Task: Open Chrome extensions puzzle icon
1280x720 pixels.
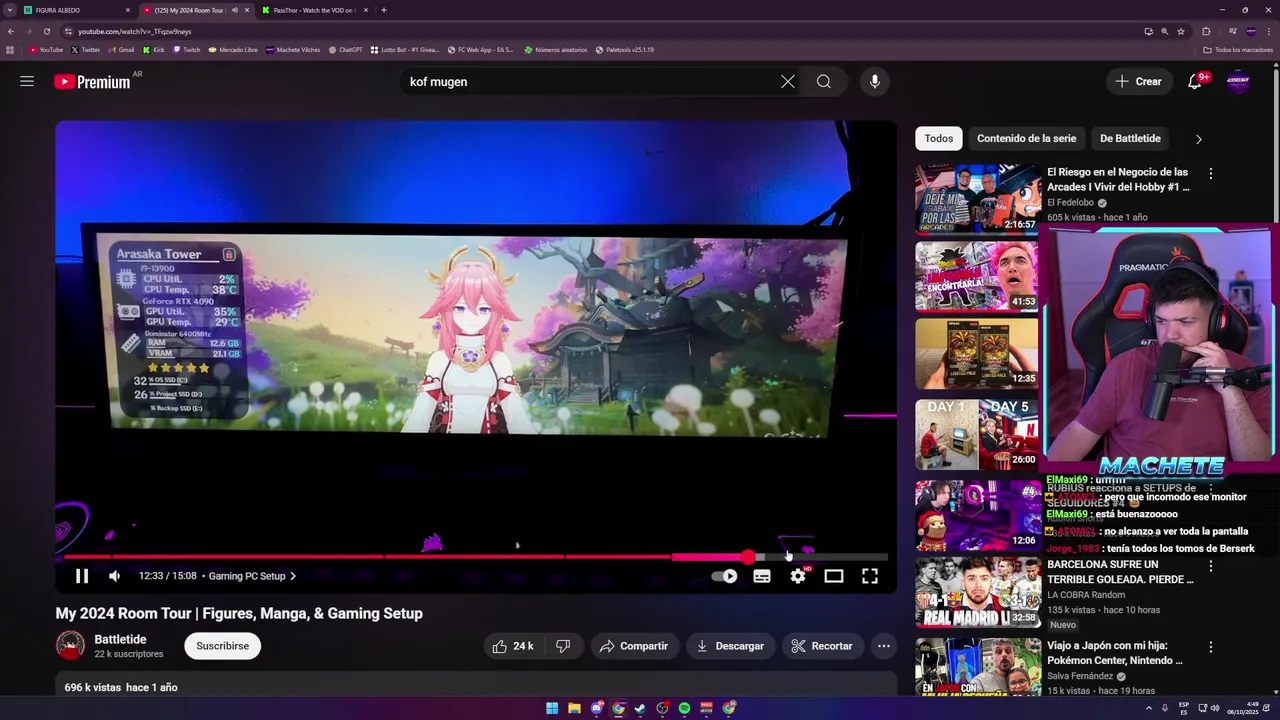Action: point(1206,31)
